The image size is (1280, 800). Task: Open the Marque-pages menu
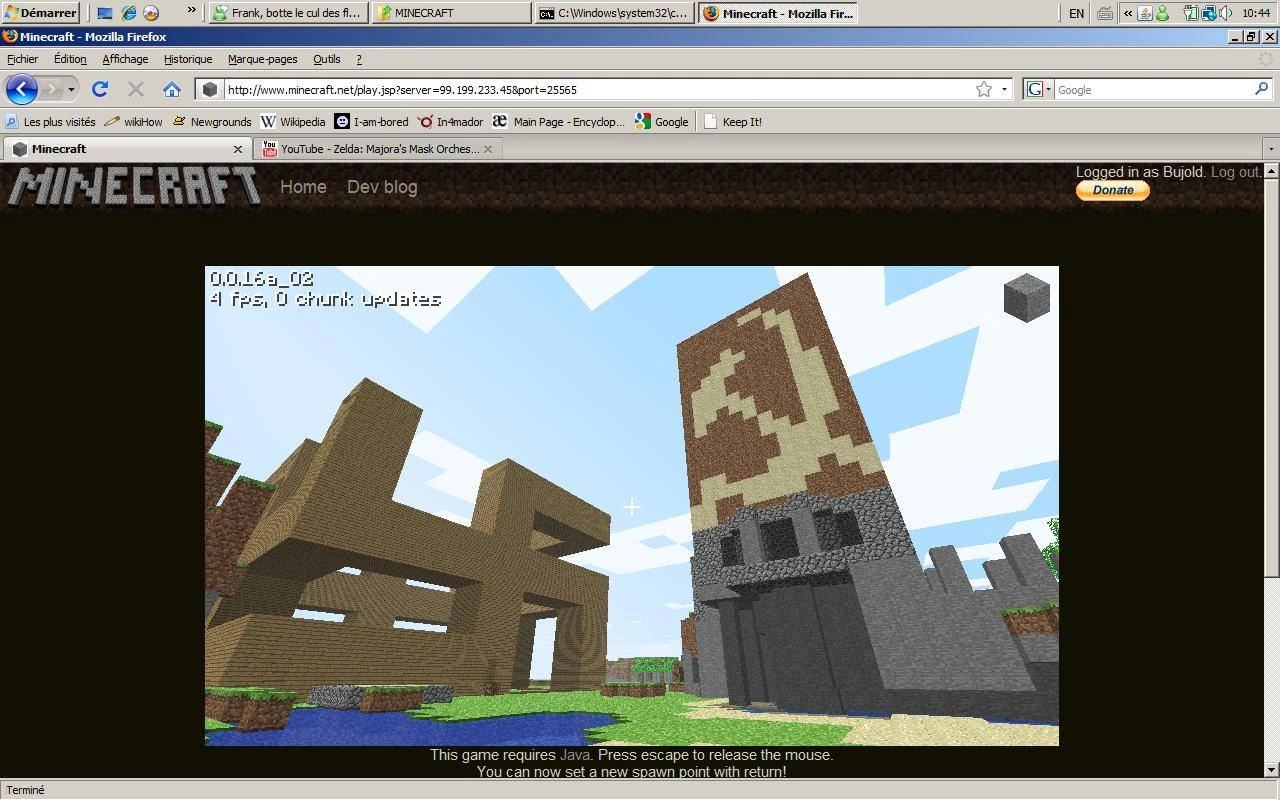point(263,59)
